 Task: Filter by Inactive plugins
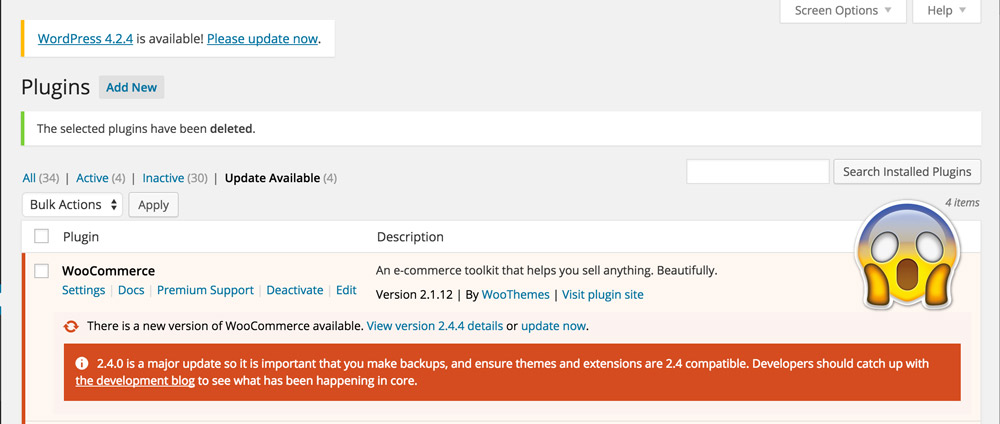pyautogui.click(x=163, y=178)
